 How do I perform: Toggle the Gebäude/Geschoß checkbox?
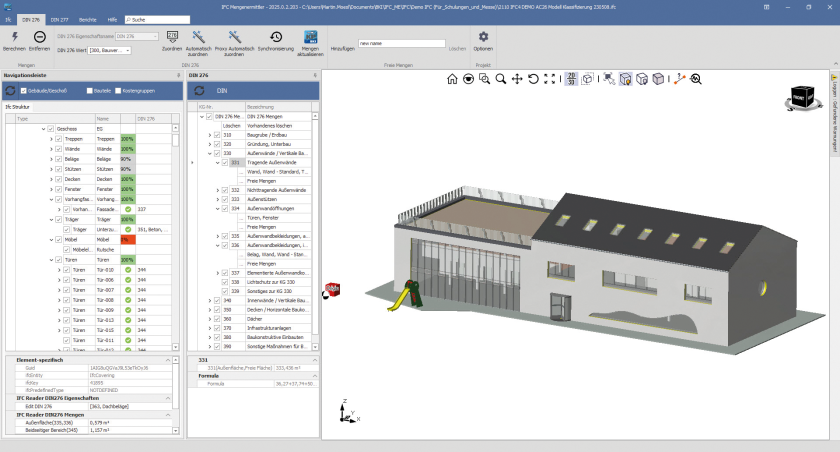[x=24, y=91]
